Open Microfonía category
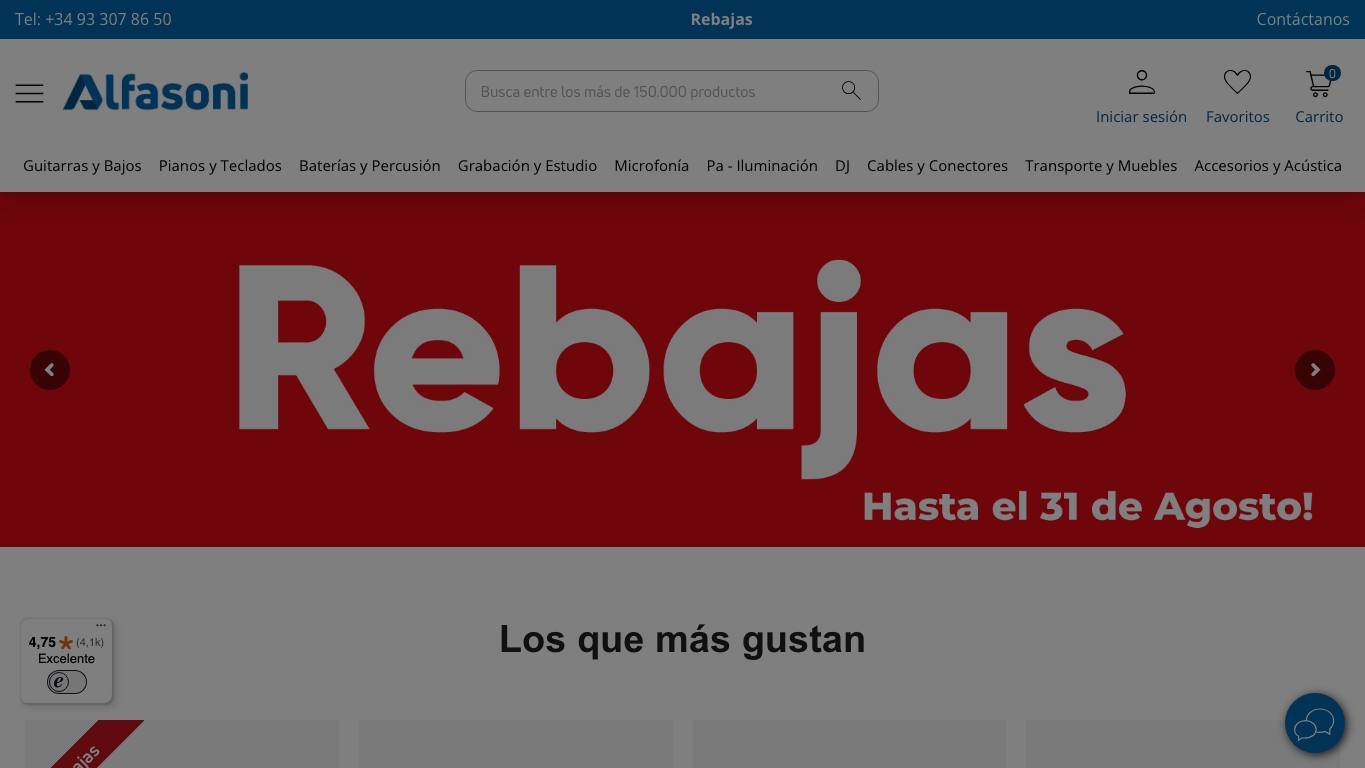Image resolution: width=1365 pixels, height=768 pixels. click(x=652, y=166)
